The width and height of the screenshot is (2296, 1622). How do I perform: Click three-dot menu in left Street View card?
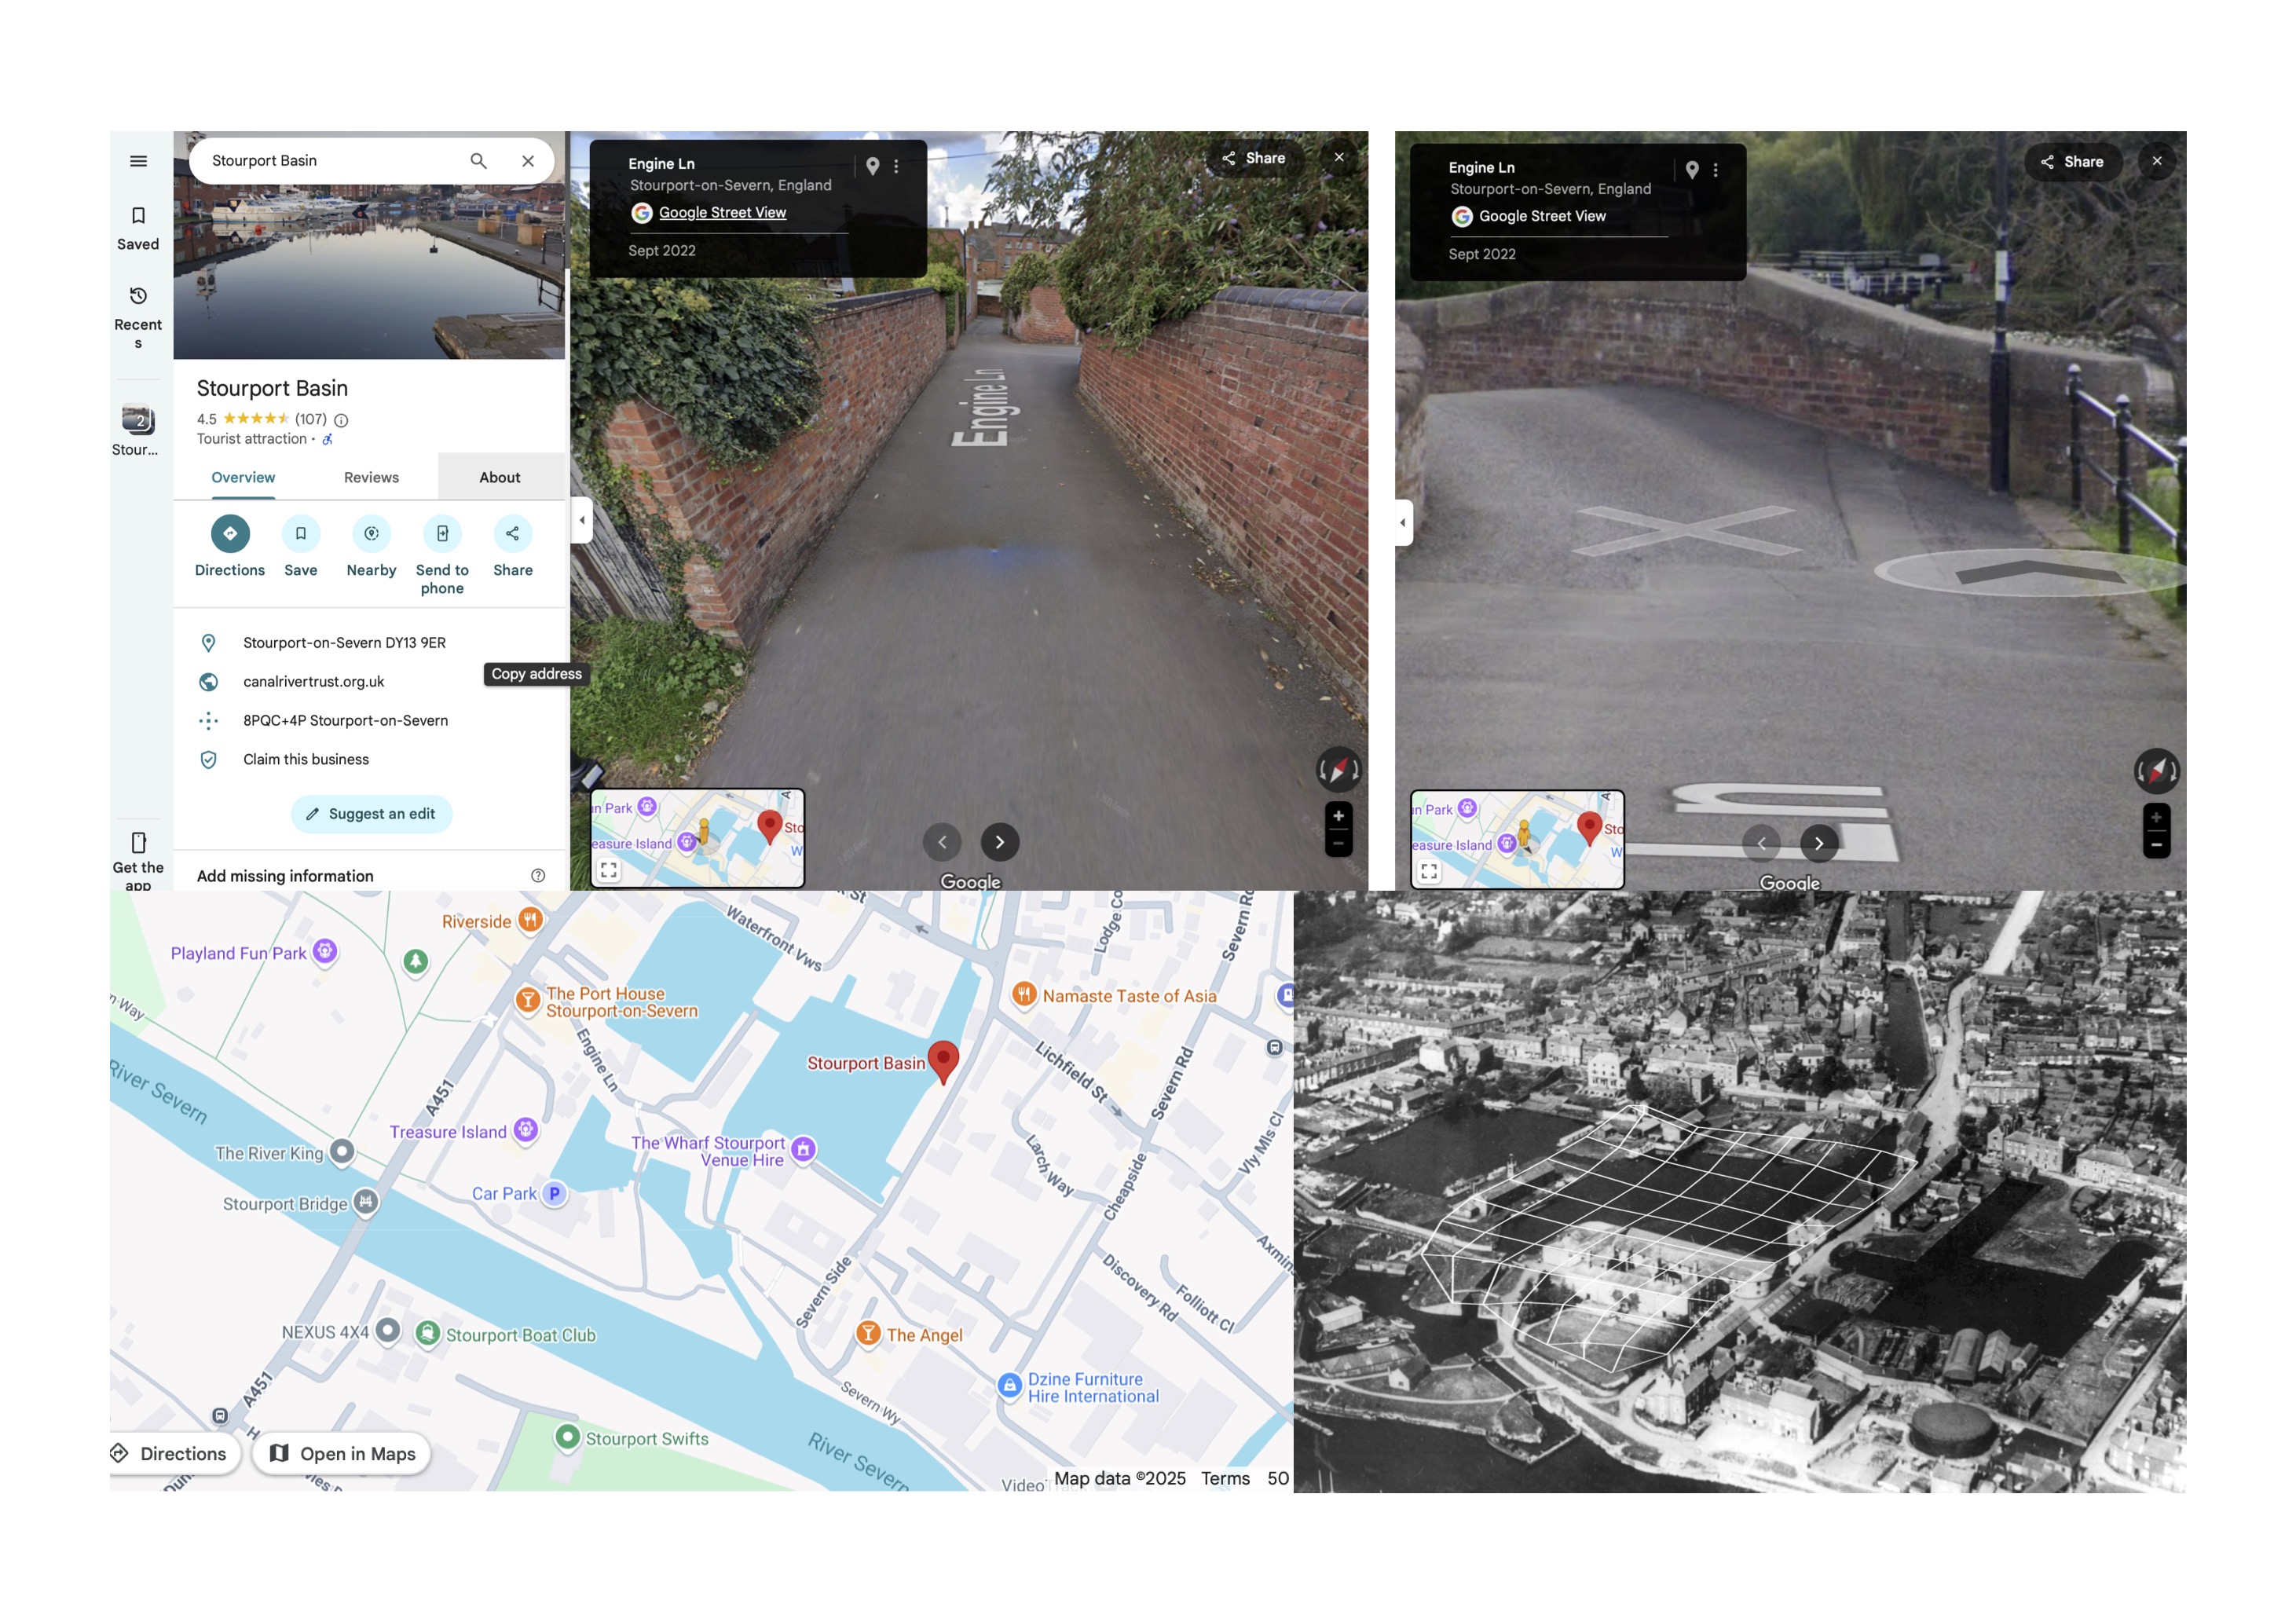coord(896,167)
